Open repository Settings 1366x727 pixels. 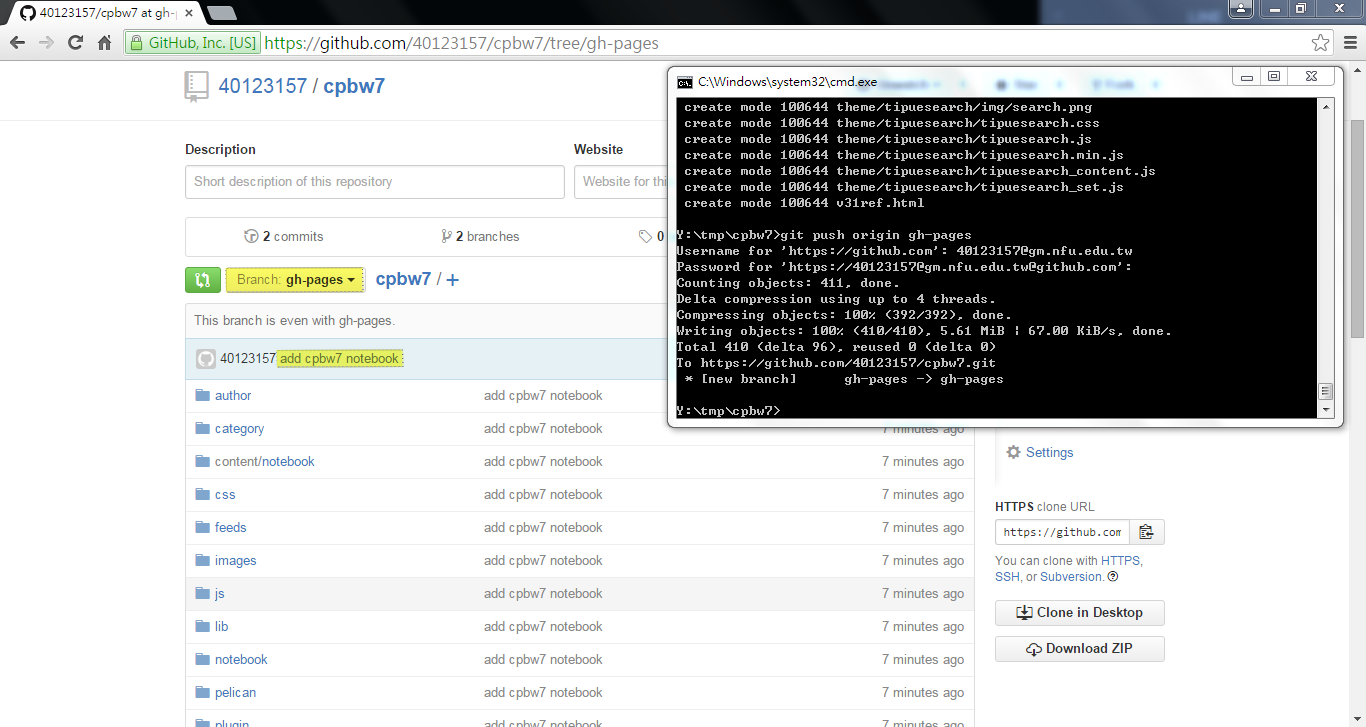[x=1039, y=453]
